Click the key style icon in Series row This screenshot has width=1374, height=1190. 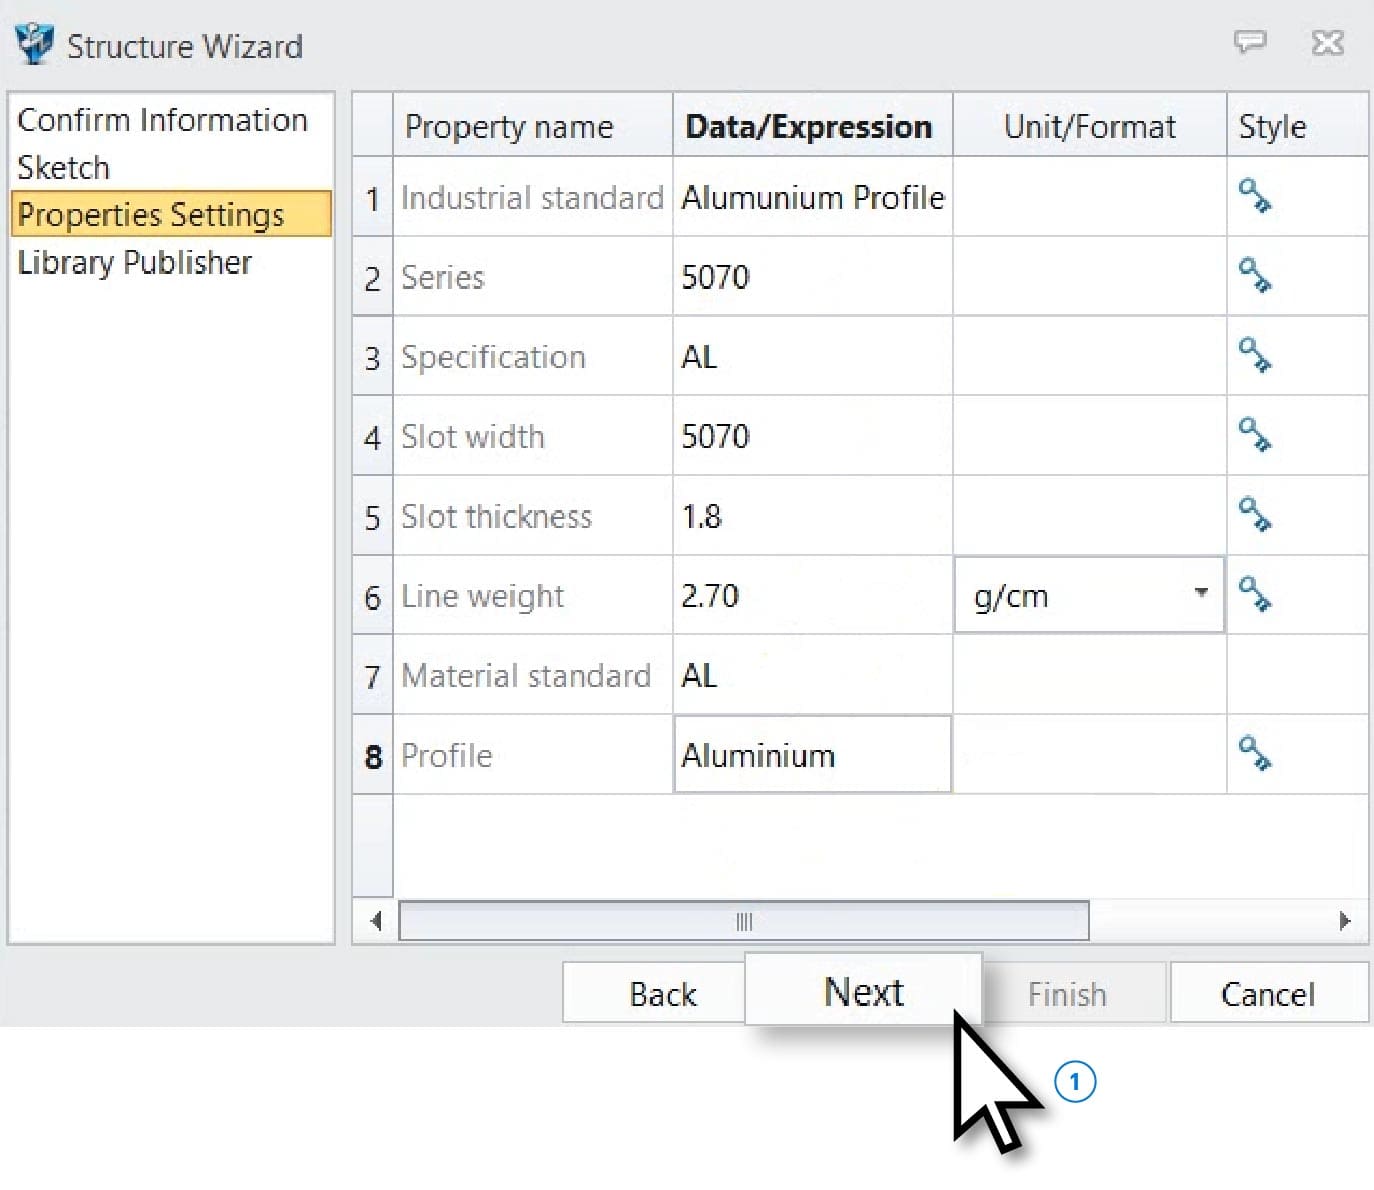click(1254, 275)
